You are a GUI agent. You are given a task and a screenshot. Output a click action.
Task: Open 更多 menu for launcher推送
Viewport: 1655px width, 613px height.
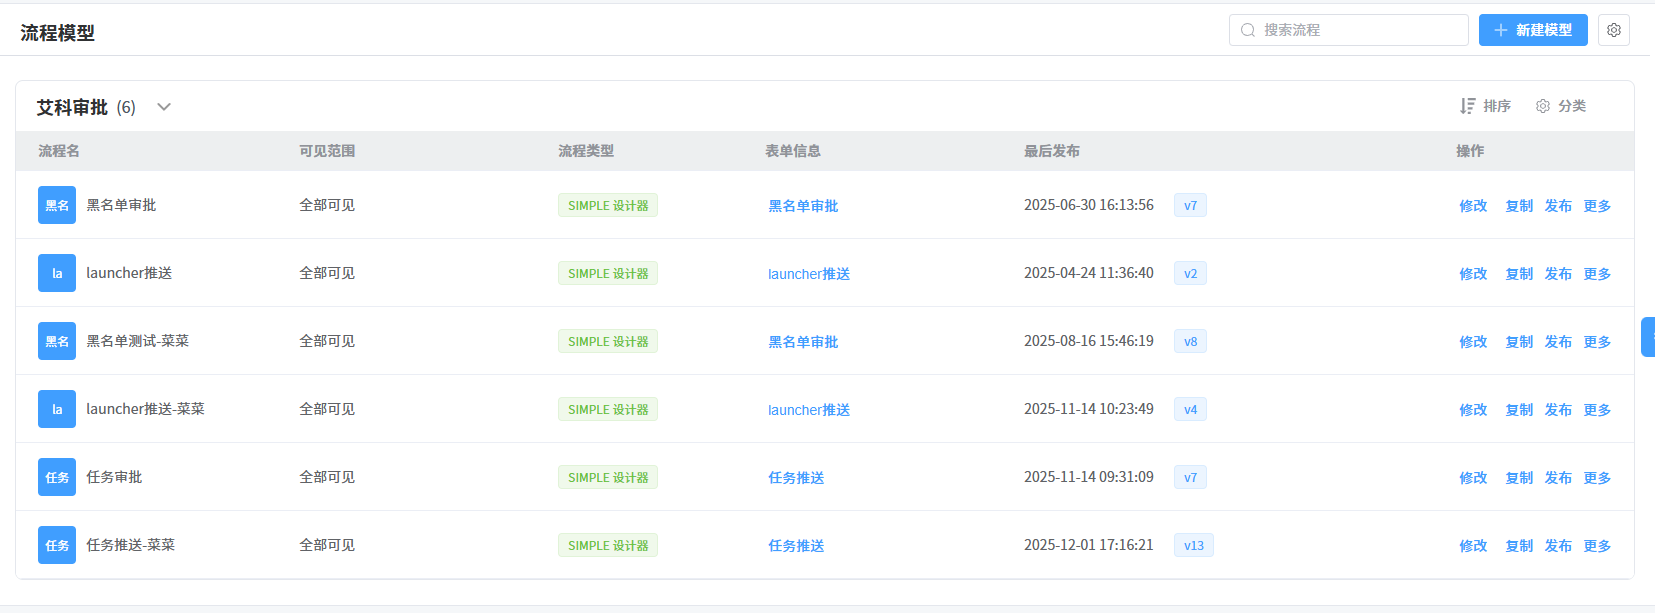[x=1597, y=274]
